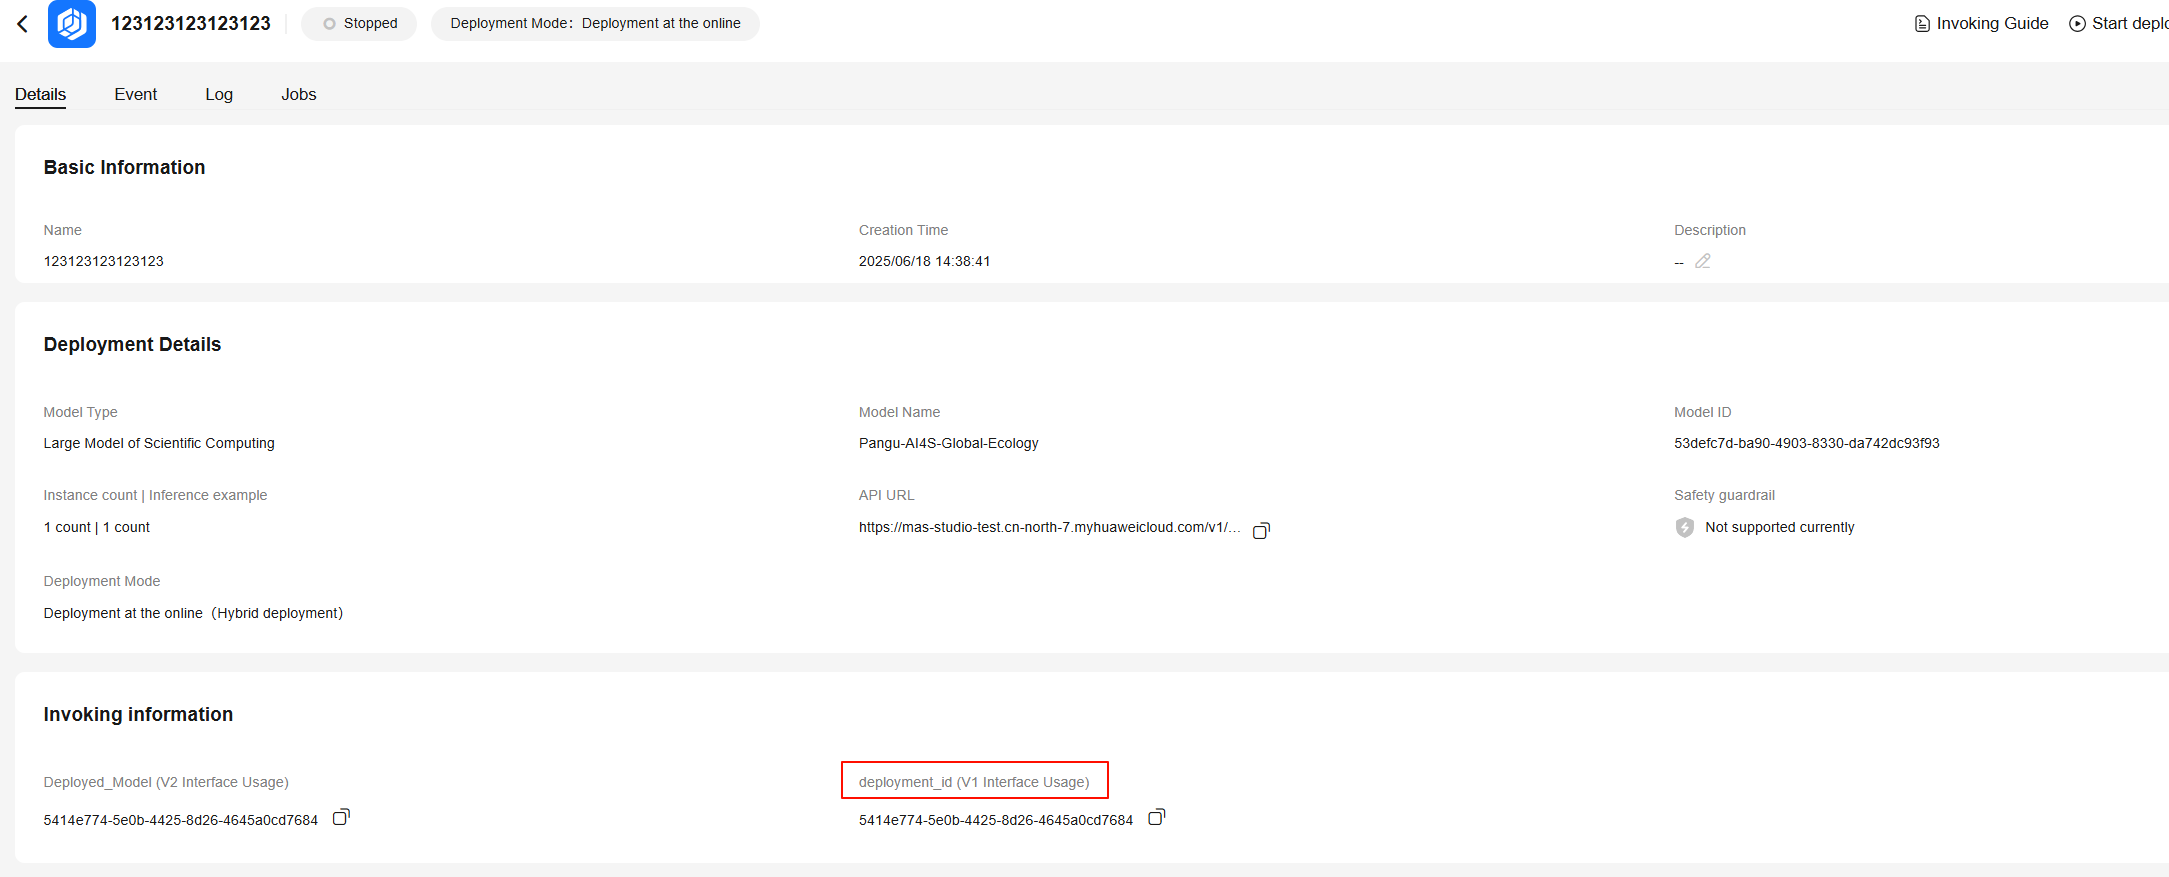Click the Safety guardrail shield icon
The image size is (2169, 877).
pos(1685,527)
